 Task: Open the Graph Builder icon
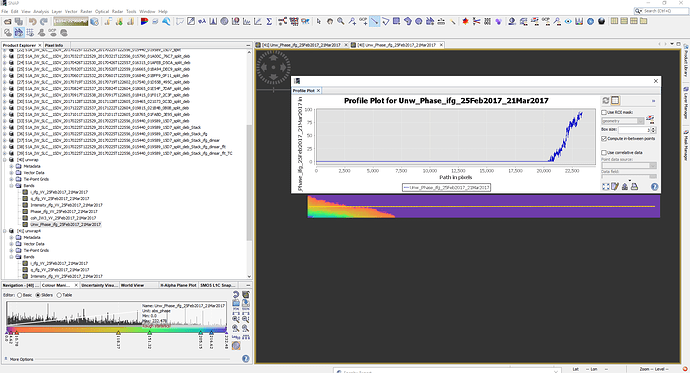point(282,21)
